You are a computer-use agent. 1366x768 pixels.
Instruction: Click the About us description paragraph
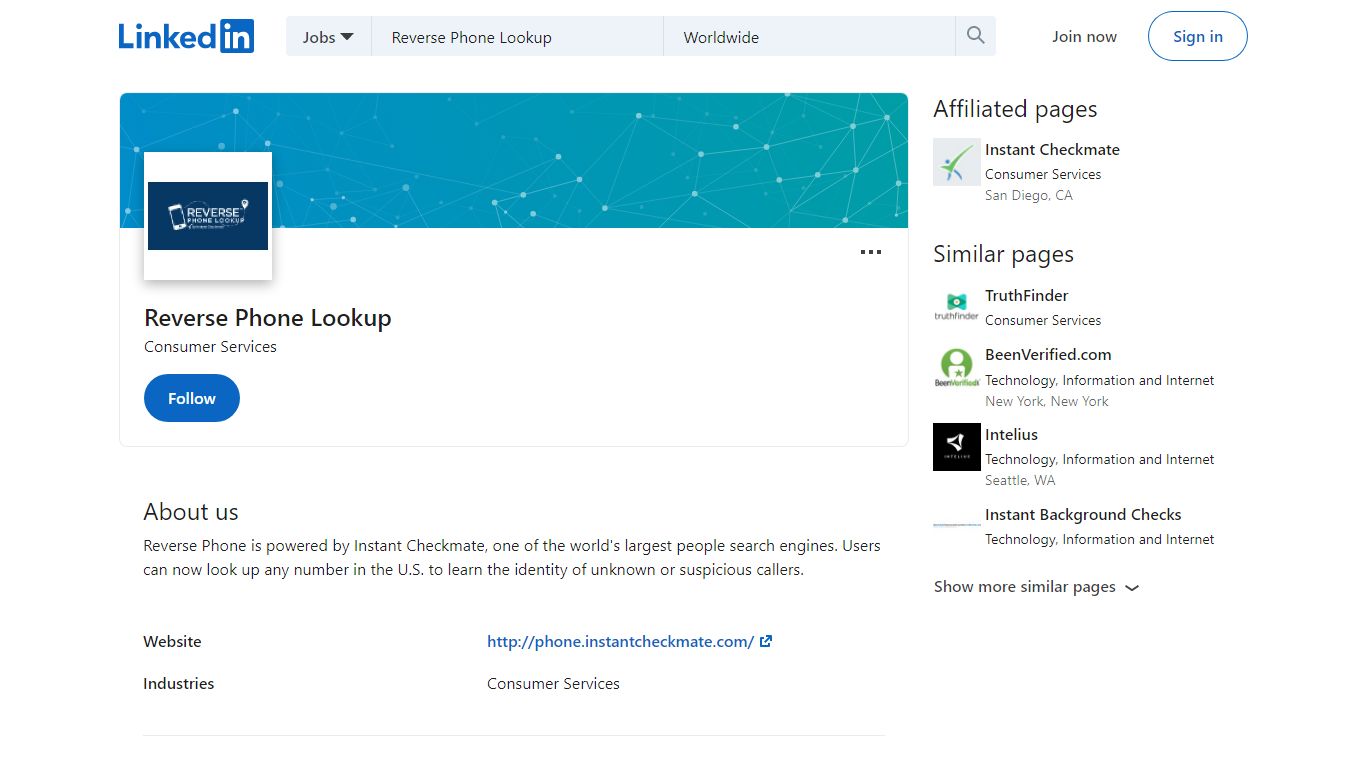tap(512, 558)
